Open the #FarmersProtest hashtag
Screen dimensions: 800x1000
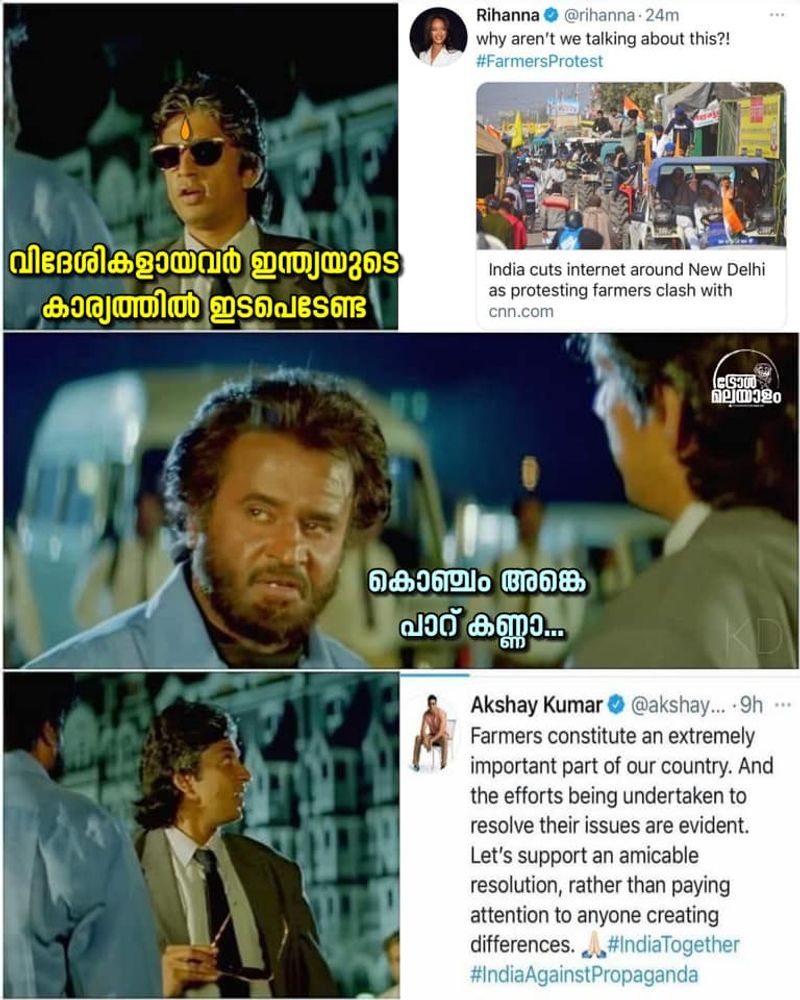tap(540, 61)
